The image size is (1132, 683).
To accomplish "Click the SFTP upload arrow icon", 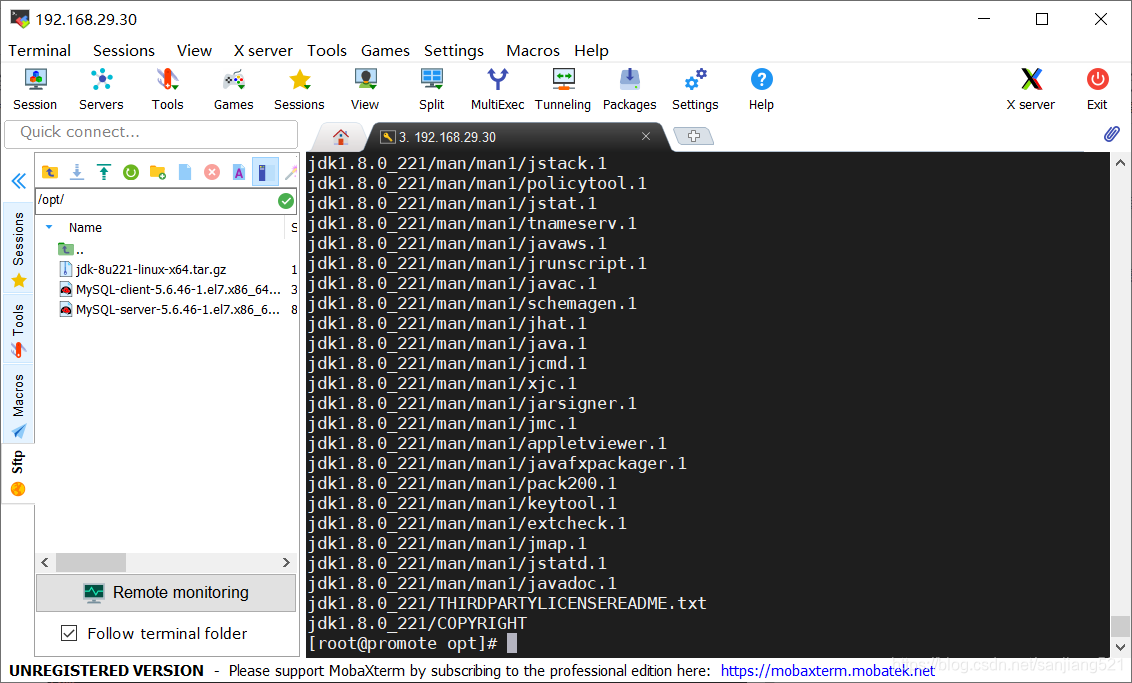I will click(x=104, y=172).
